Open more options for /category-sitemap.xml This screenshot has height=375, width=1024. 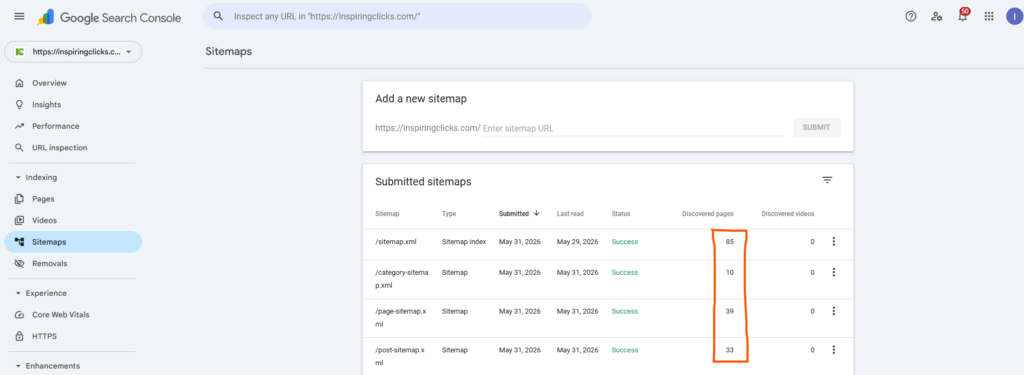pos(833,272)
